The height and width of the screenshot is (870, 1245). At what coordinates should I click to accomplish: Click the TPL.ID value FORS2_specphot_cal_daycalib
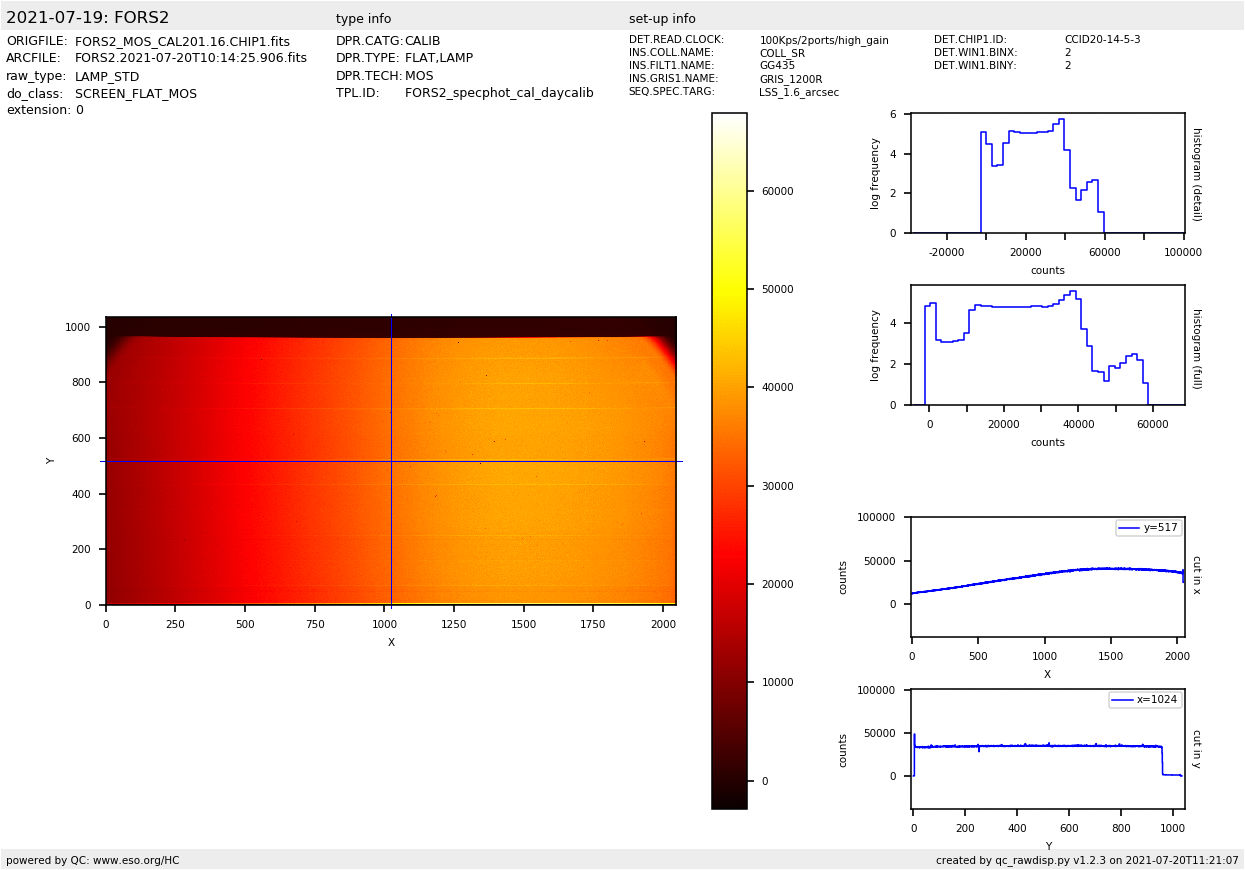499,93
